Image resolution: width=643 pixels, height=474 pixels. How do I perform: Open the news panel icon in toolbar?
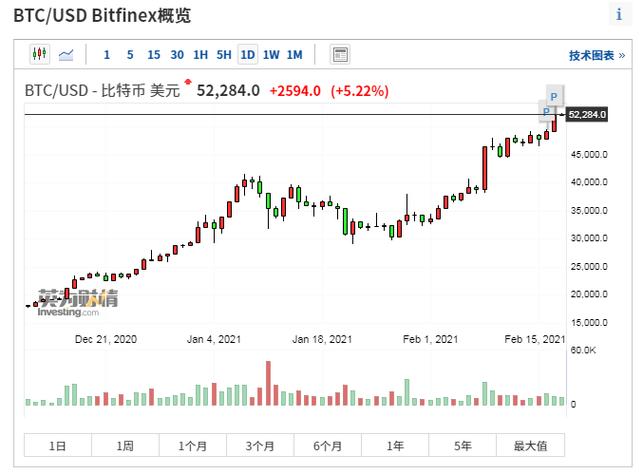(340, 55)
